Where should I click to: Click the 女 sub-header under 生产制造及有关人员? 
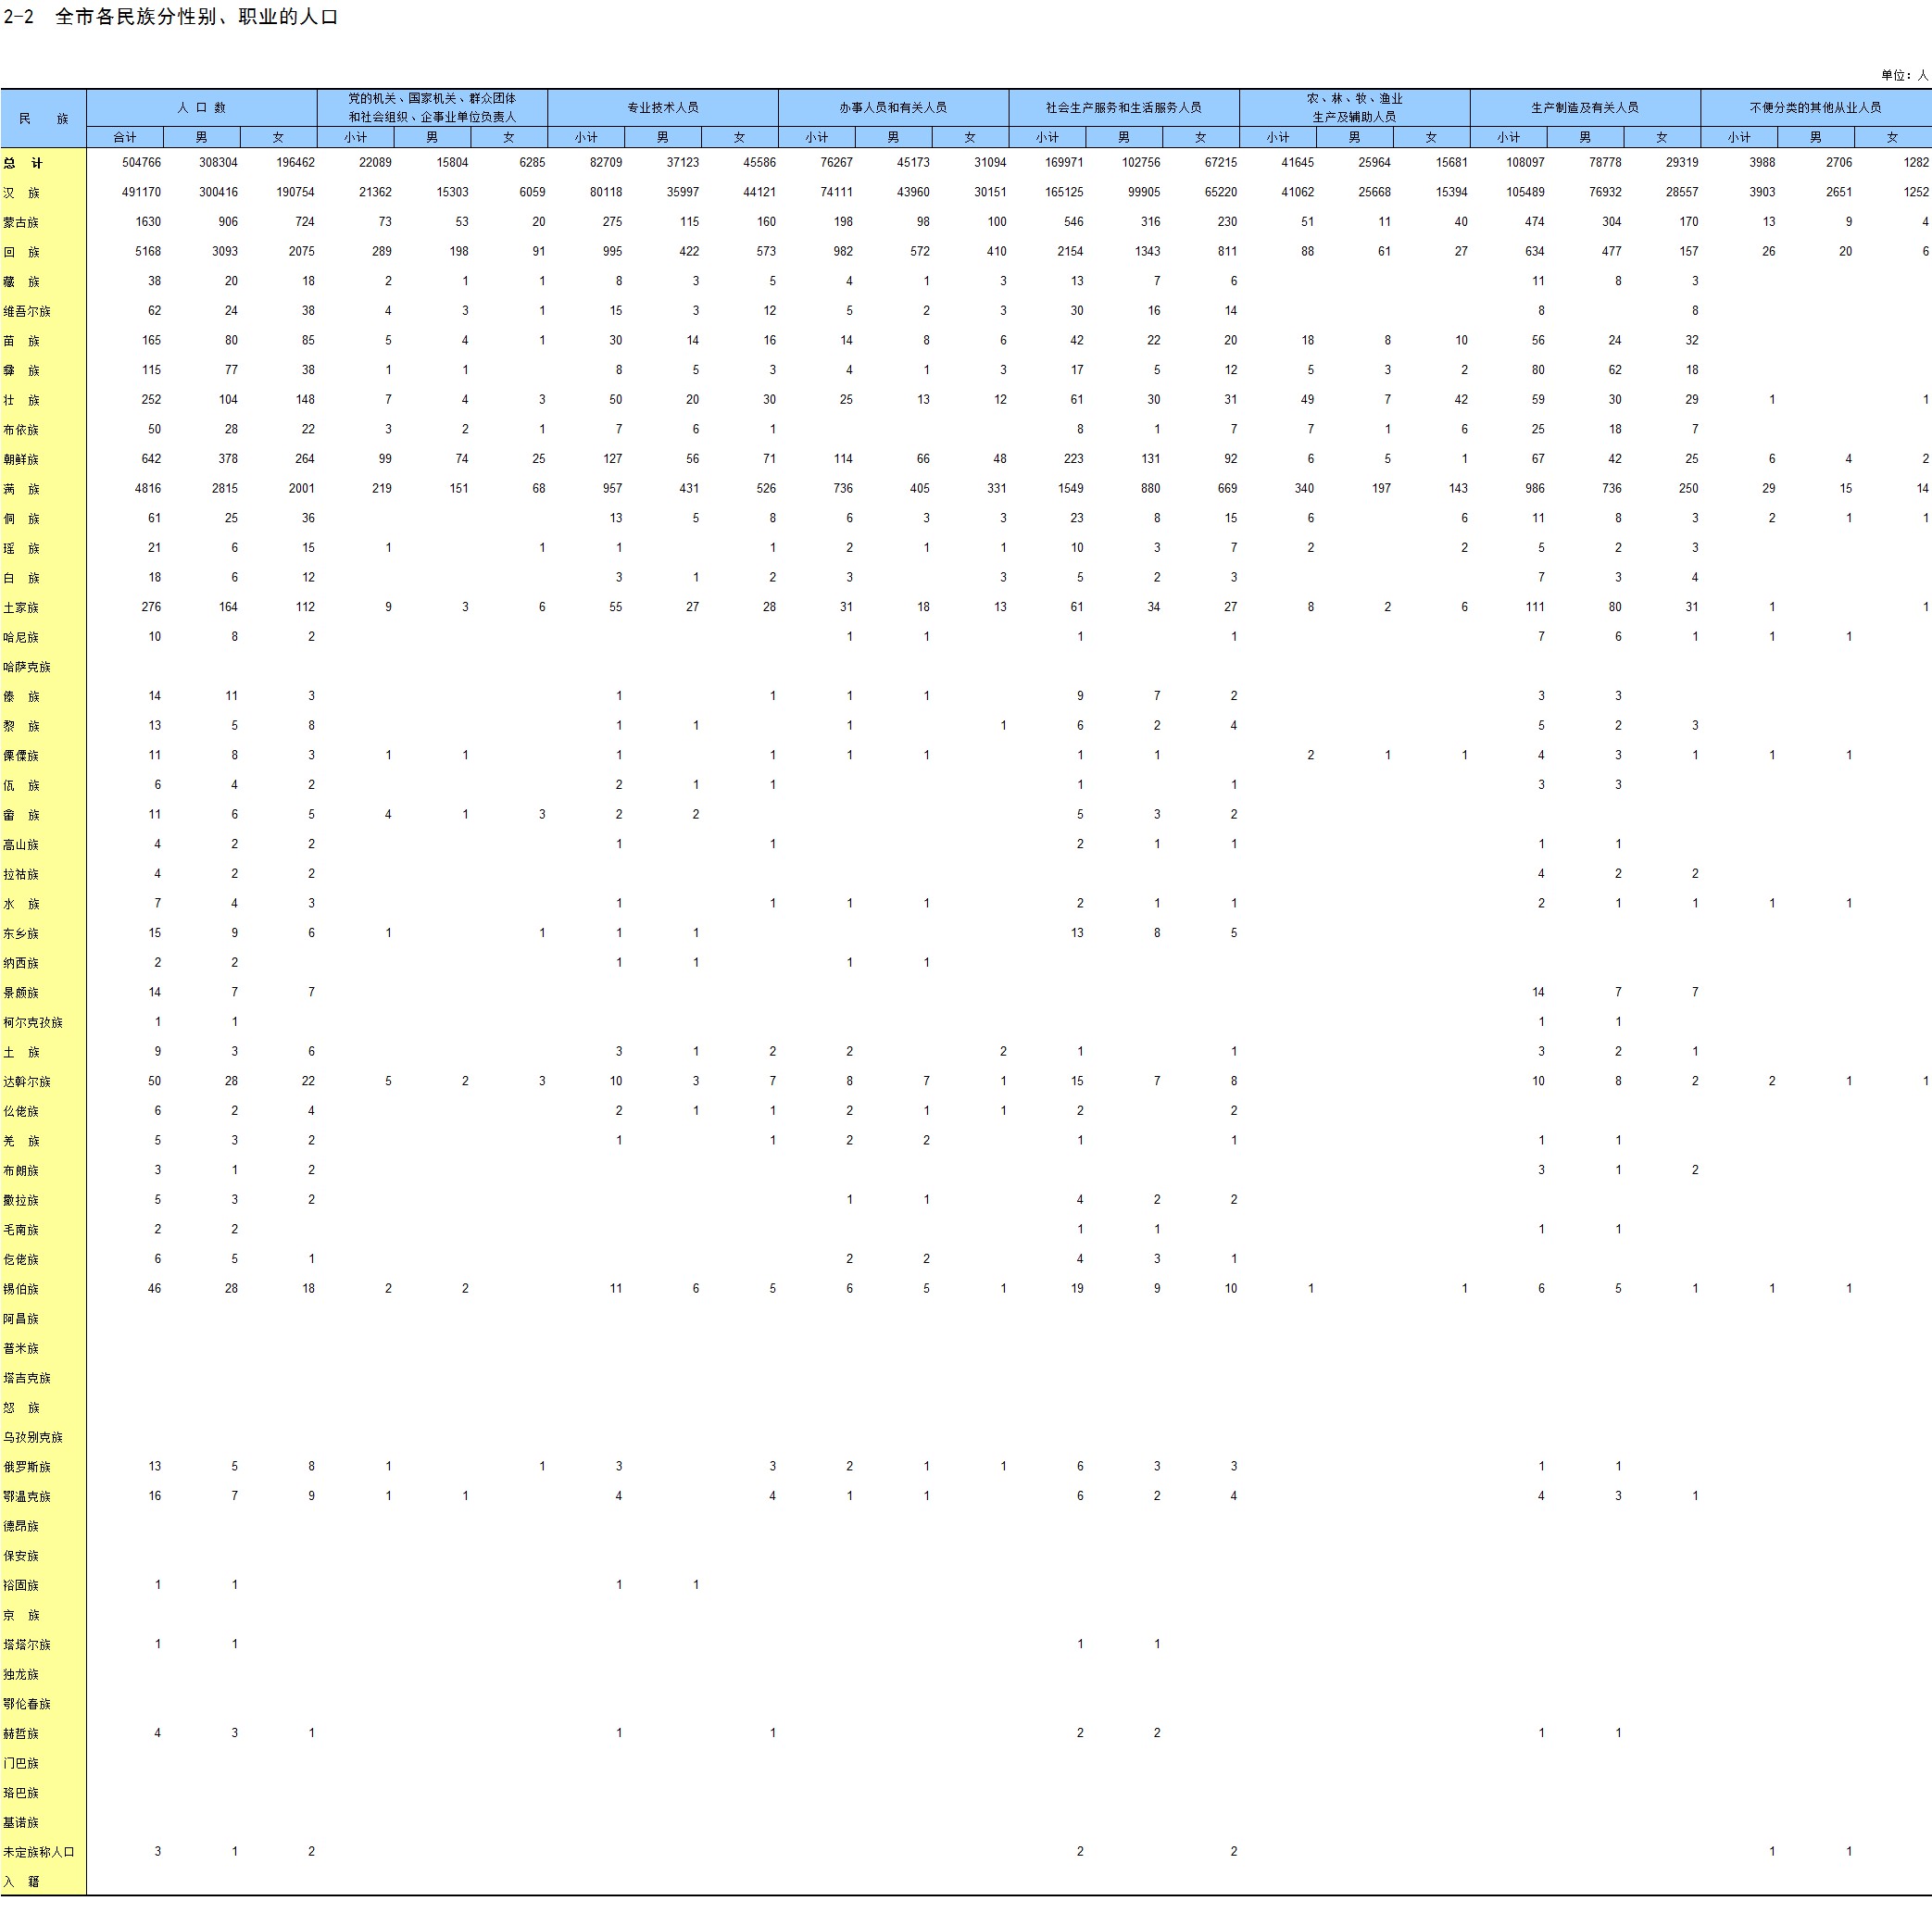pos(1662,137)
